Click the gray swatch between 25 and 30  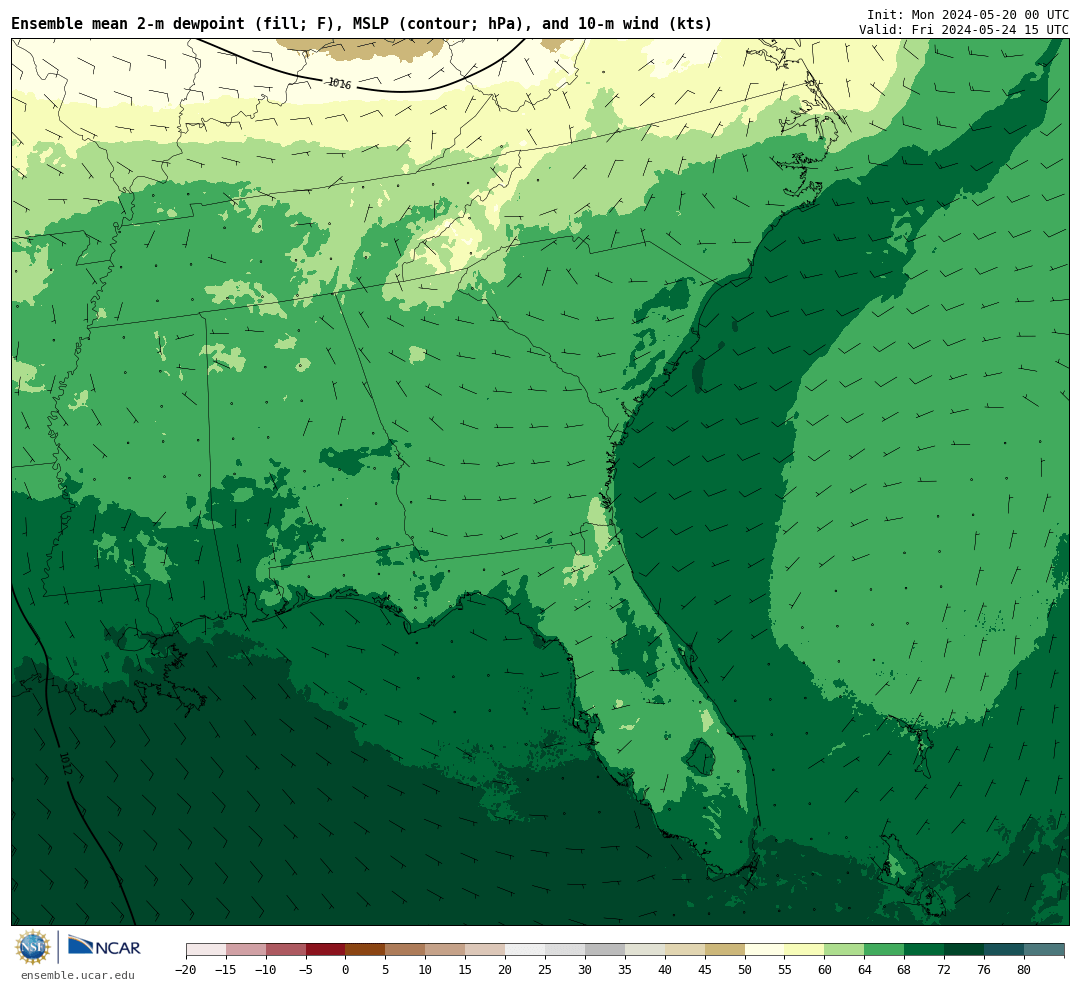pos(565,950)
